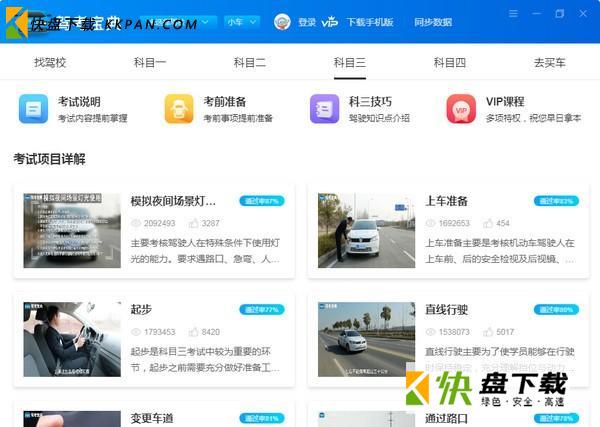This screenshot has width=600, height=427.
Task: Open the 变更车道 video thumbnail
Action: [72, 419]
